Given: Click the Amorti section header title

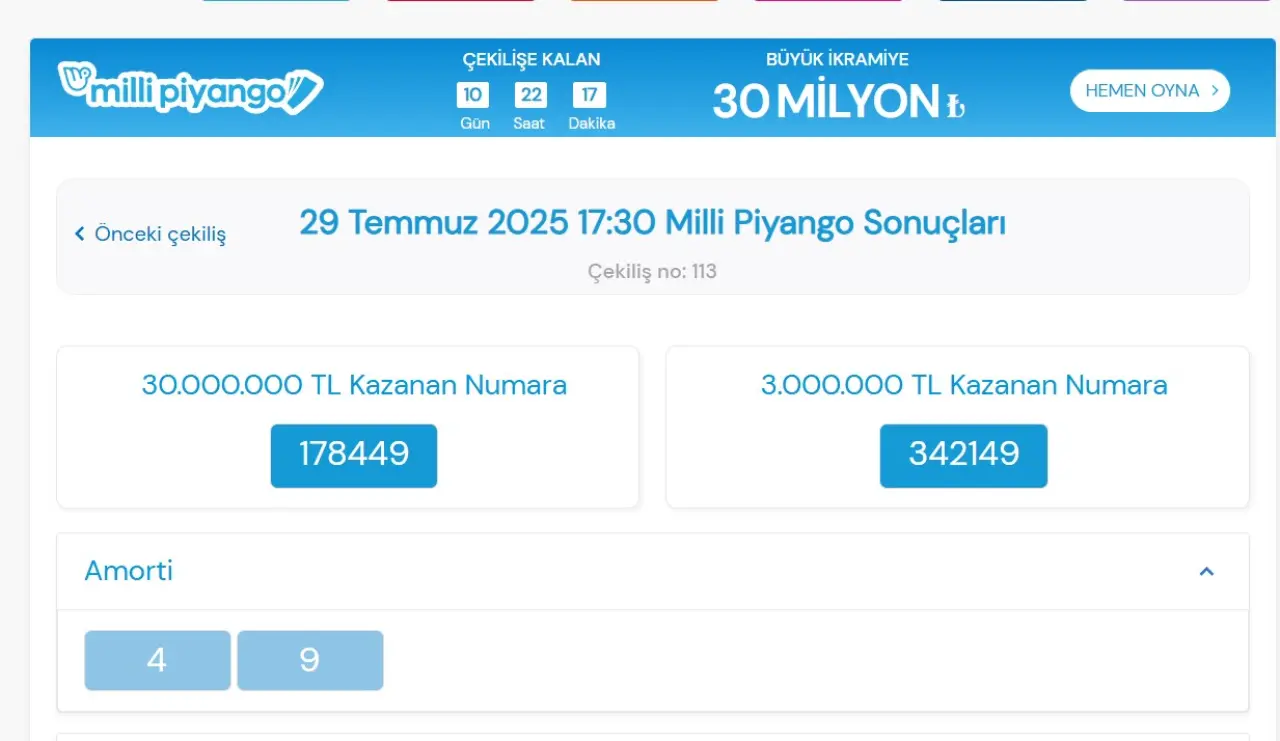Looking at the screenshot, I should click(x=128, y=571).
